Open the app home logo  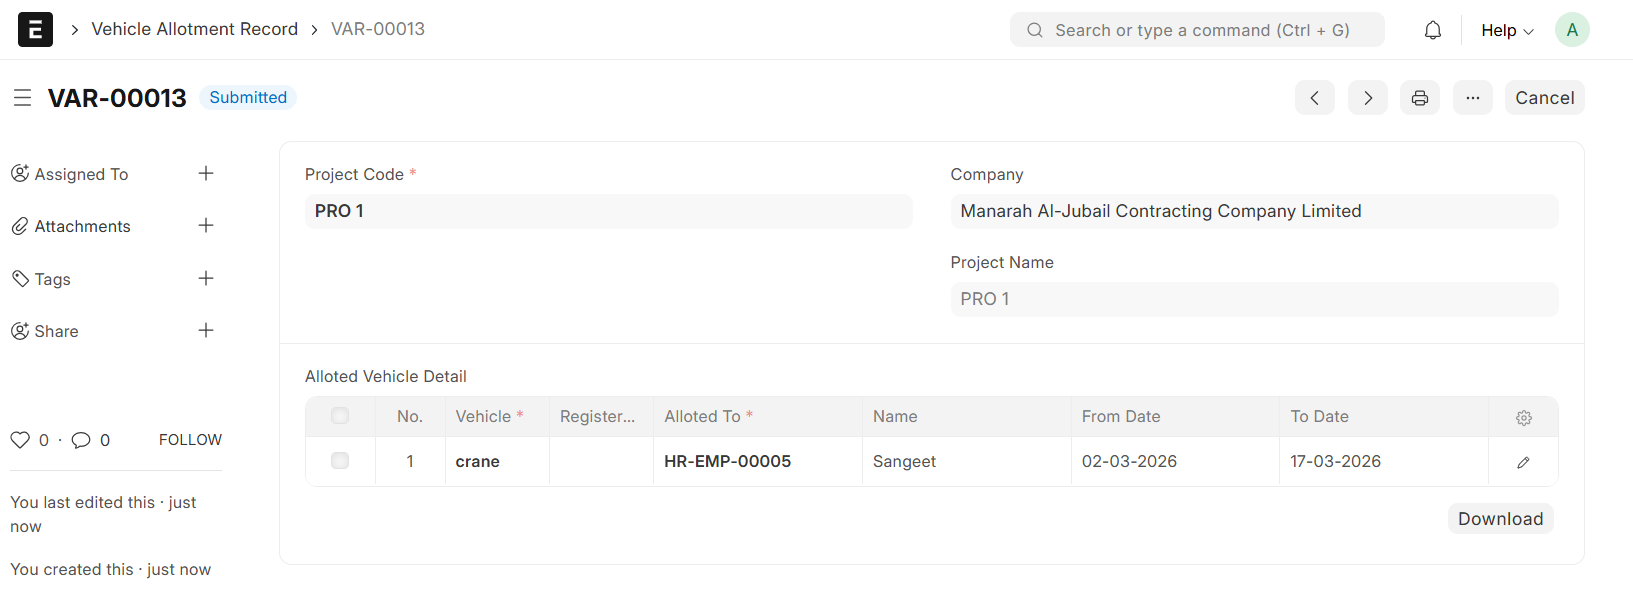tap(35, 30)
